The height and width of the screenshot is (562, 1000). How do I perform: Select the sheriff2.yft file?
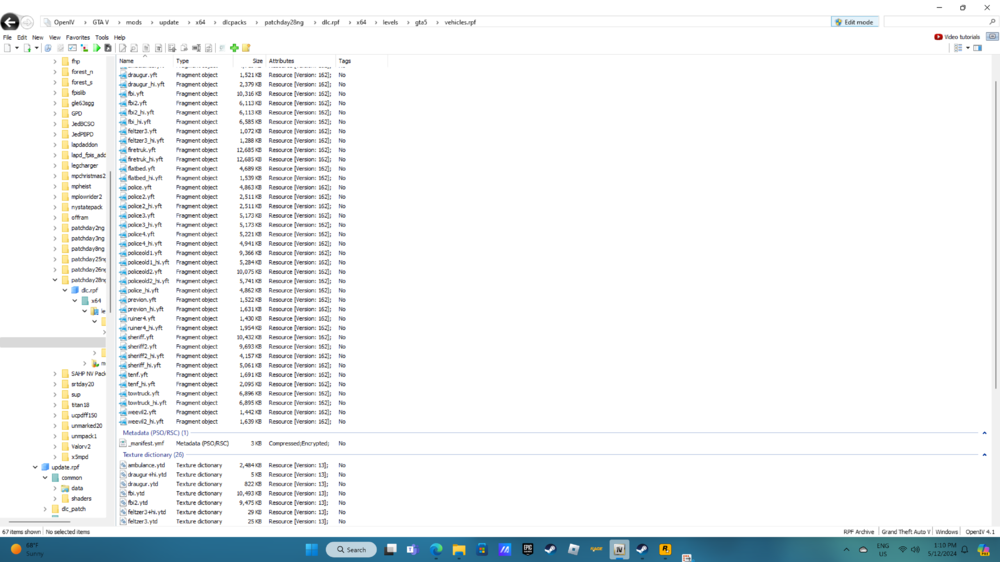[x=142, y=347]
